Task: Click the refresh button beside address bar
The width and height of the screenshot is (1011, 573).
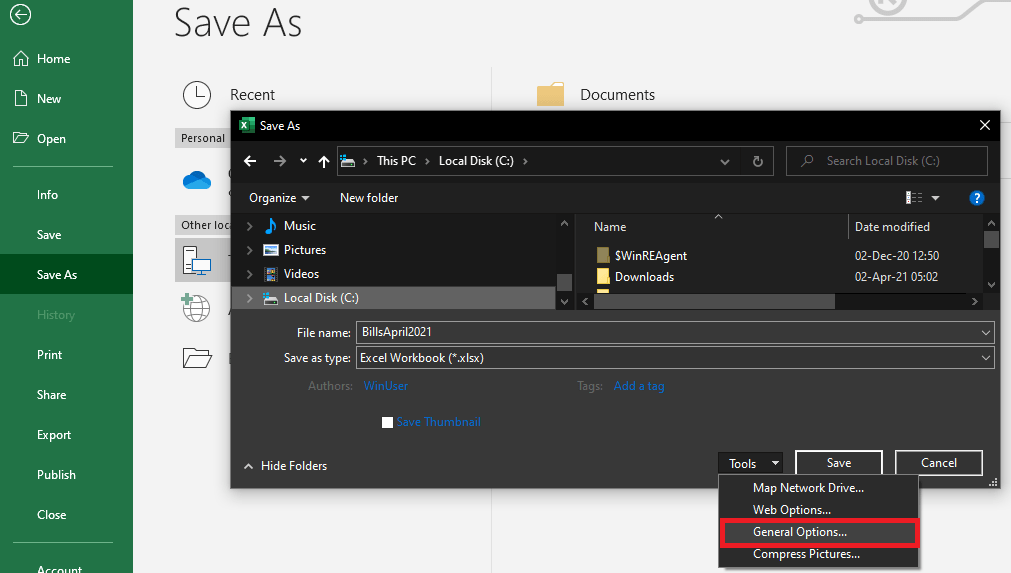Action: tap(757, 161)
